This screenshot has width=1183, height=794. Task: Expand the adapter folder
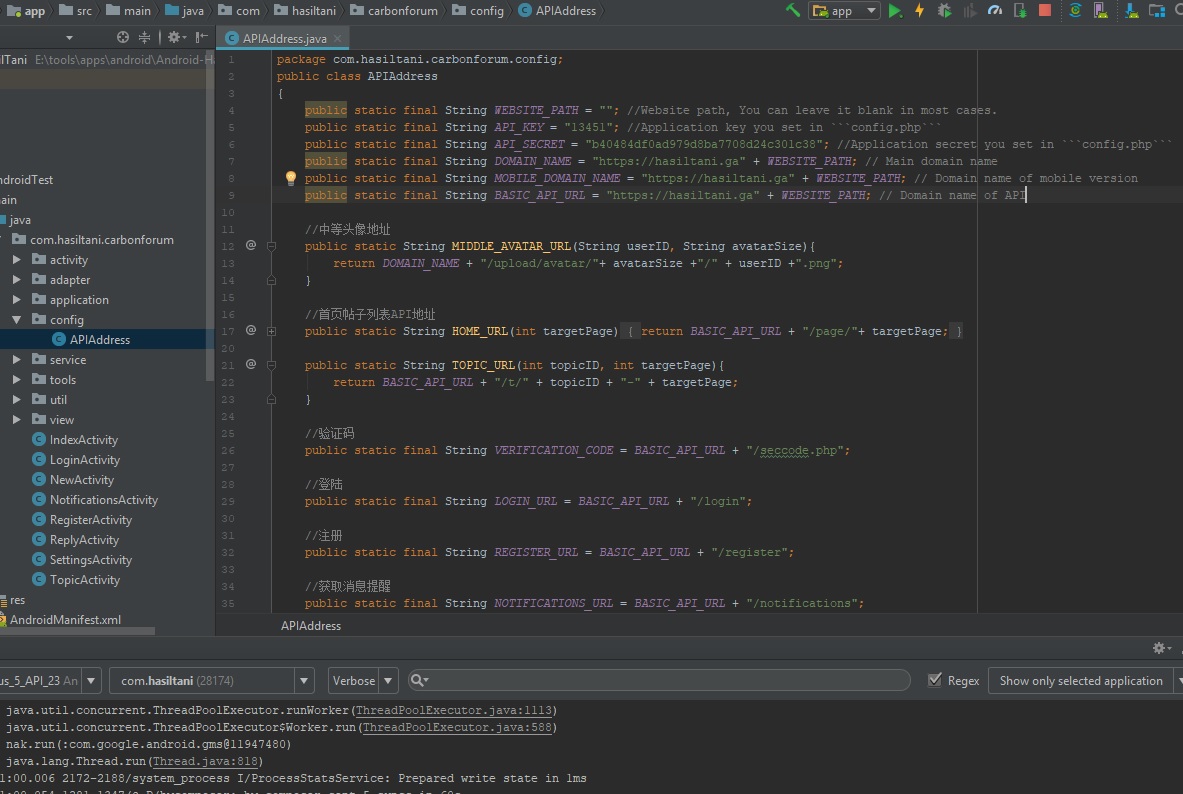[x=17, y=279]
